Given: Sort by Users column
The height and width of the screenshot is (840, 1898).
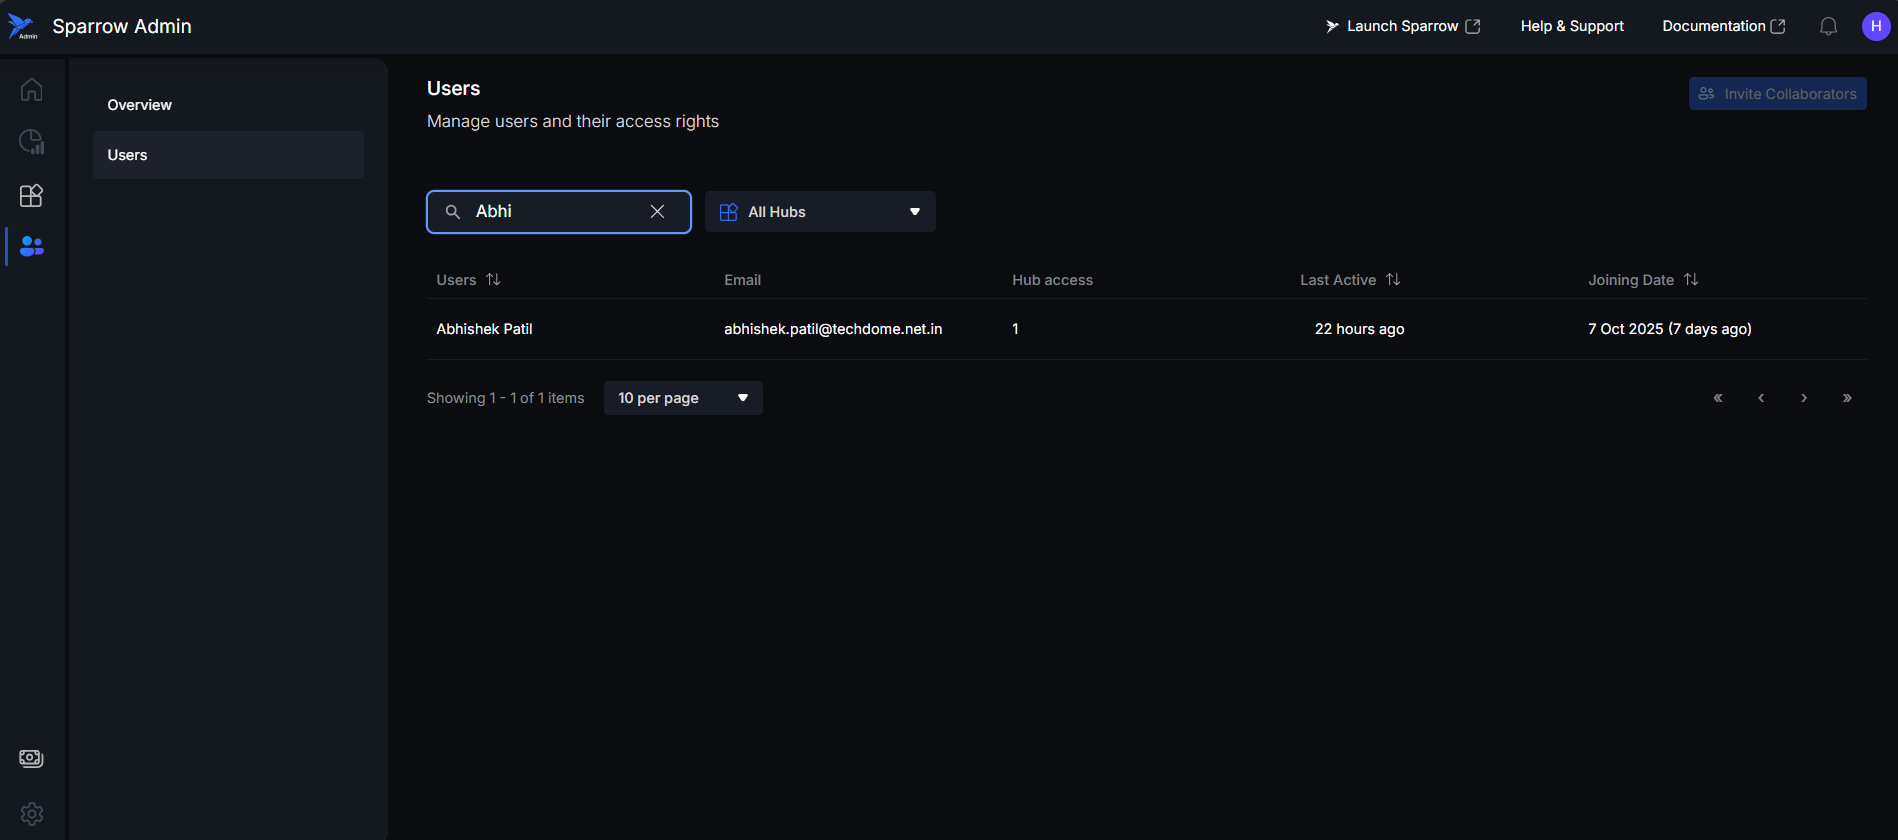Looking at the screenshot, I should click(493, 280).
